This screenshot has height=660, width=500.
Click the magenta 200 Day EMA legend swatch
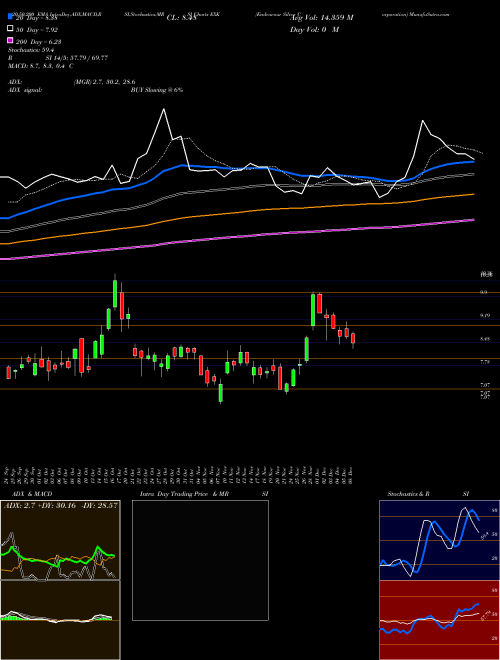[x=10, y=40]
